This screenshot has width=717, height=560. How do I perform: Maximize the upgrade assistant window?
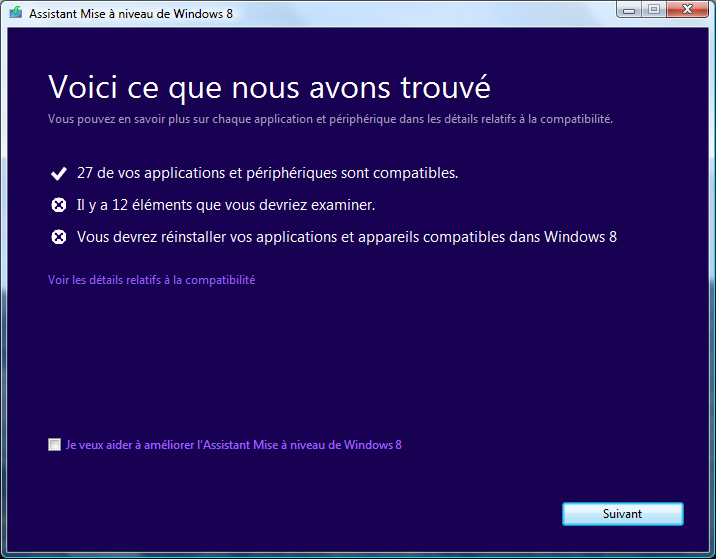coord(654,10)
